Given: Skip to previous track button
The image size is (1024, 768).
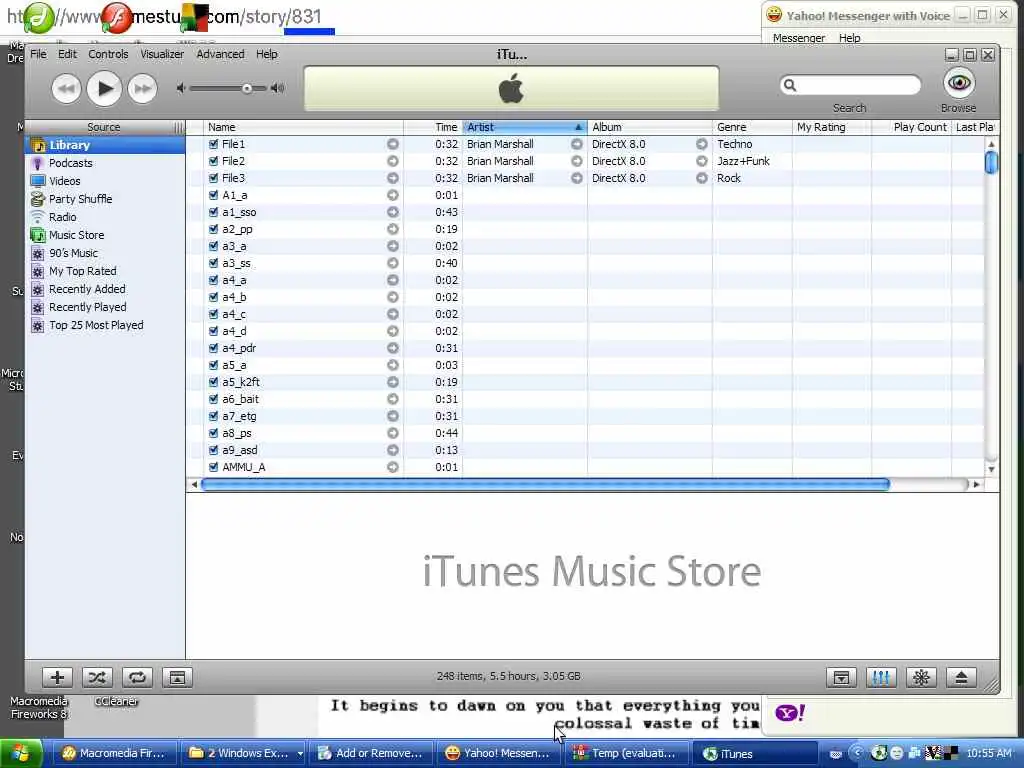Looking at the screenshot, I should tap(66, 88).
